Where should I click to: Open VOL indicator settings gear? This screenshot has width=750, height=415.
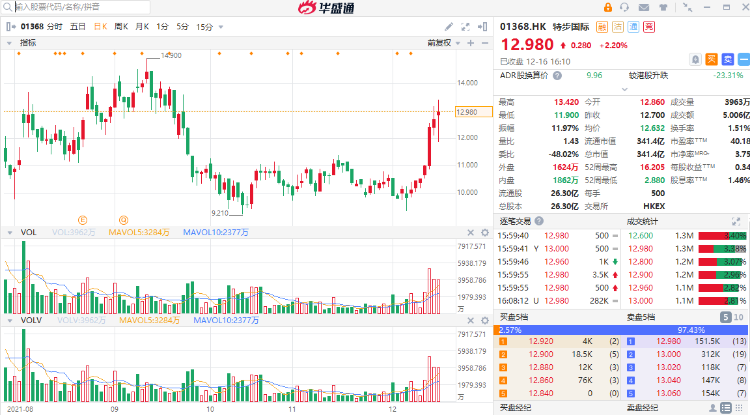point(485,233)
